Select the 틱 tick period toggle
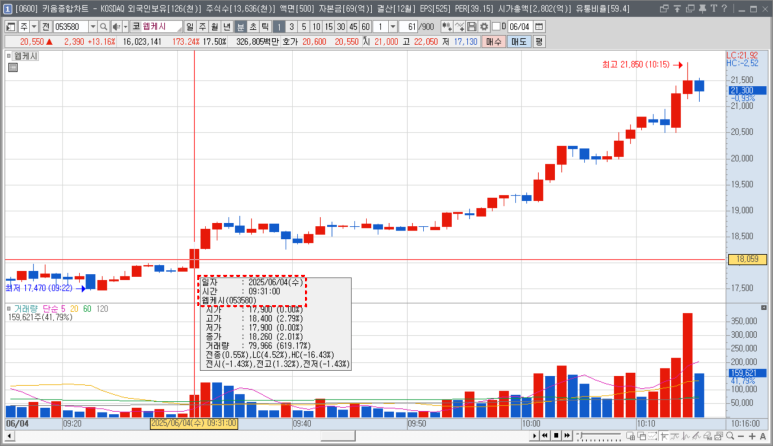Image resolution: width=773 pixels, height=446 pixels. 265,27
